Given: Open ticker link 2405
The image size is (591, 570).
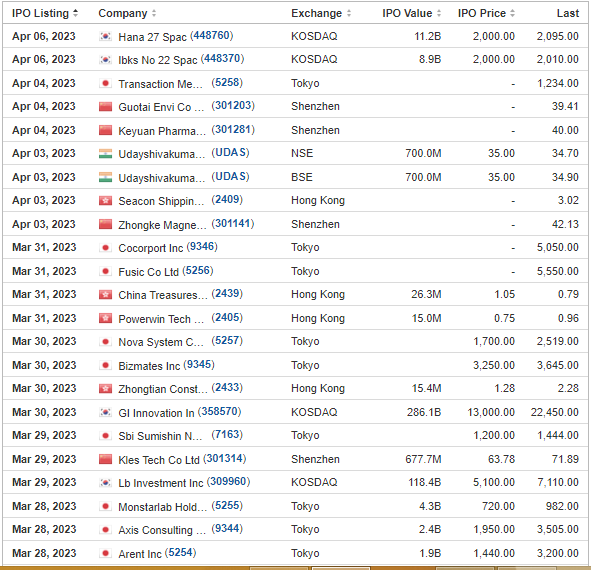Looking at the screenshot, I should pyautogui.click(x=227, y=317).
